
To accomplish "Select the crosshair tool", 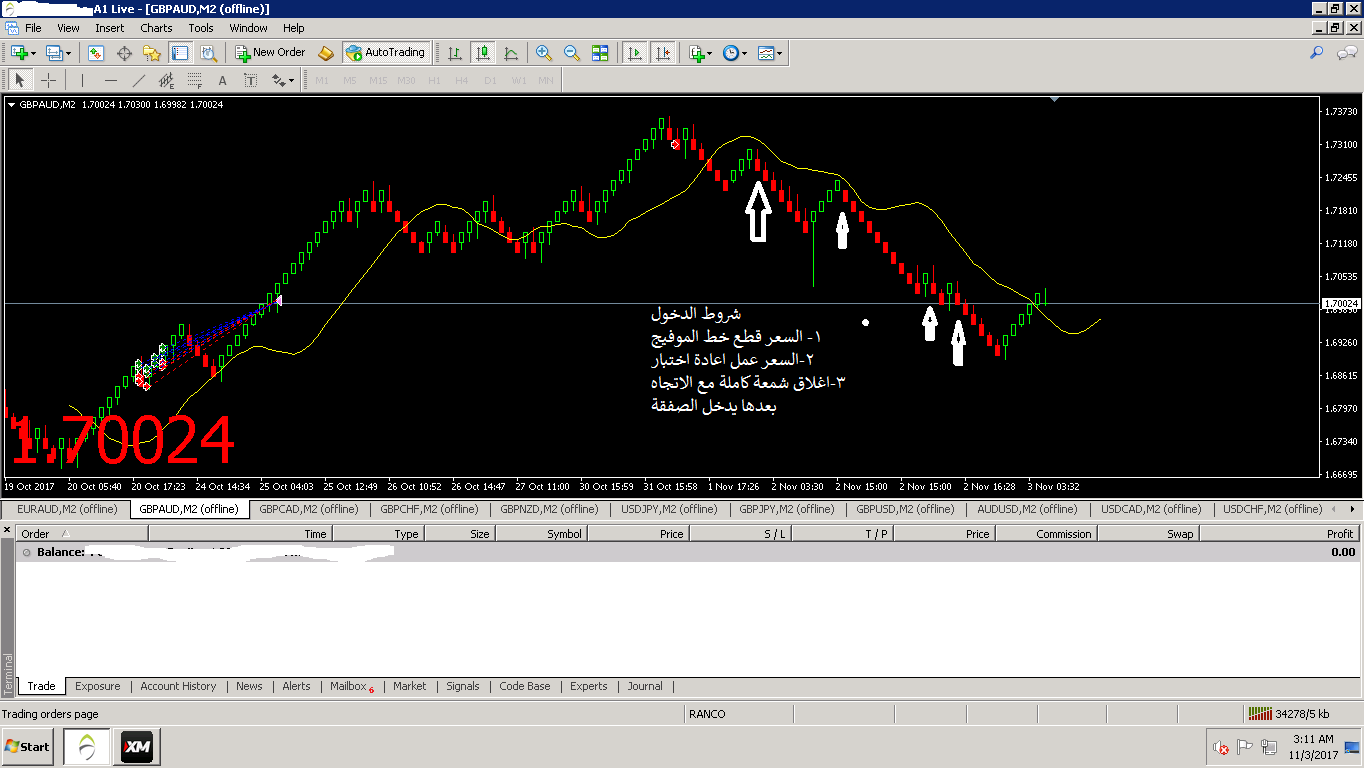I will [x=48, y=80].
